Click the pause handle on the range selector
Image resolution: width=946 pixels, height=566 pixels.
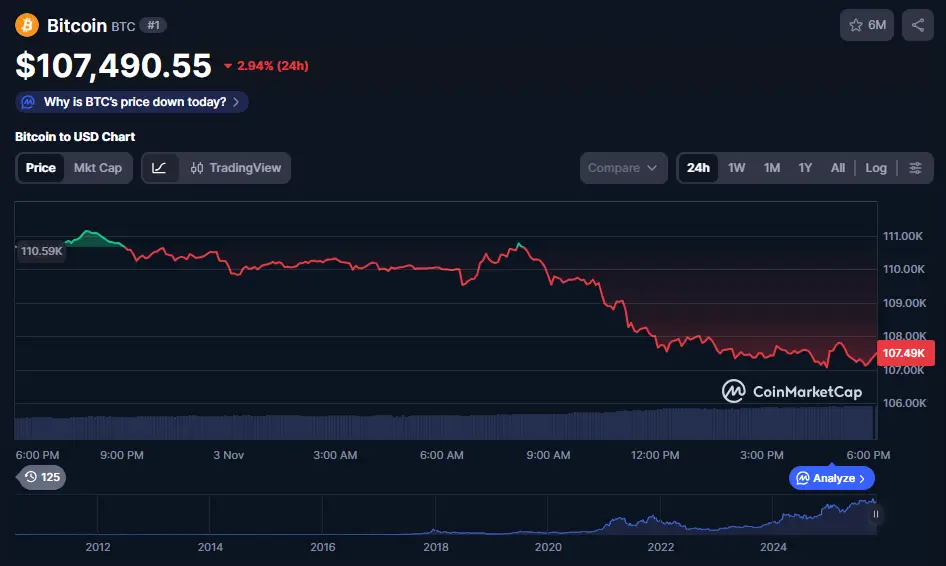coord(875,514)
